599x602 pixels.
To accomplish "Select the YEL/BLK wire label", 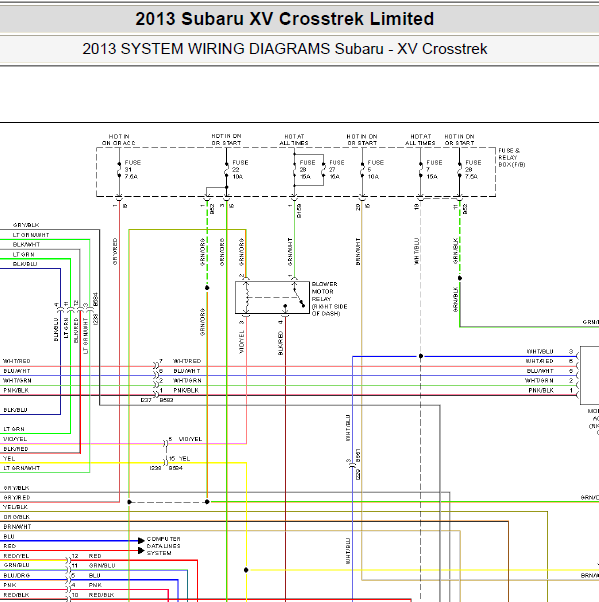I will pyautogui.click(x=15, y=507).
